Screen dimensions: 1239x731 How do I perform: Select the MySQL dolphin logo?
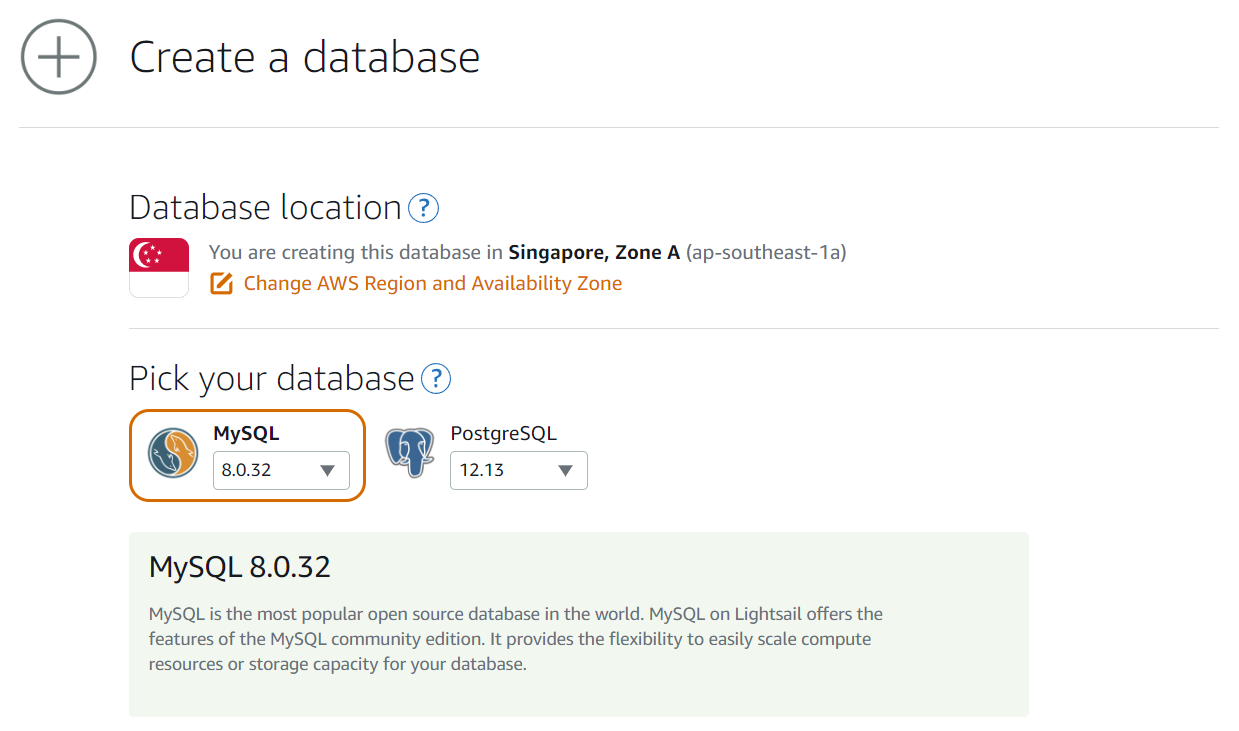[173, 452]
